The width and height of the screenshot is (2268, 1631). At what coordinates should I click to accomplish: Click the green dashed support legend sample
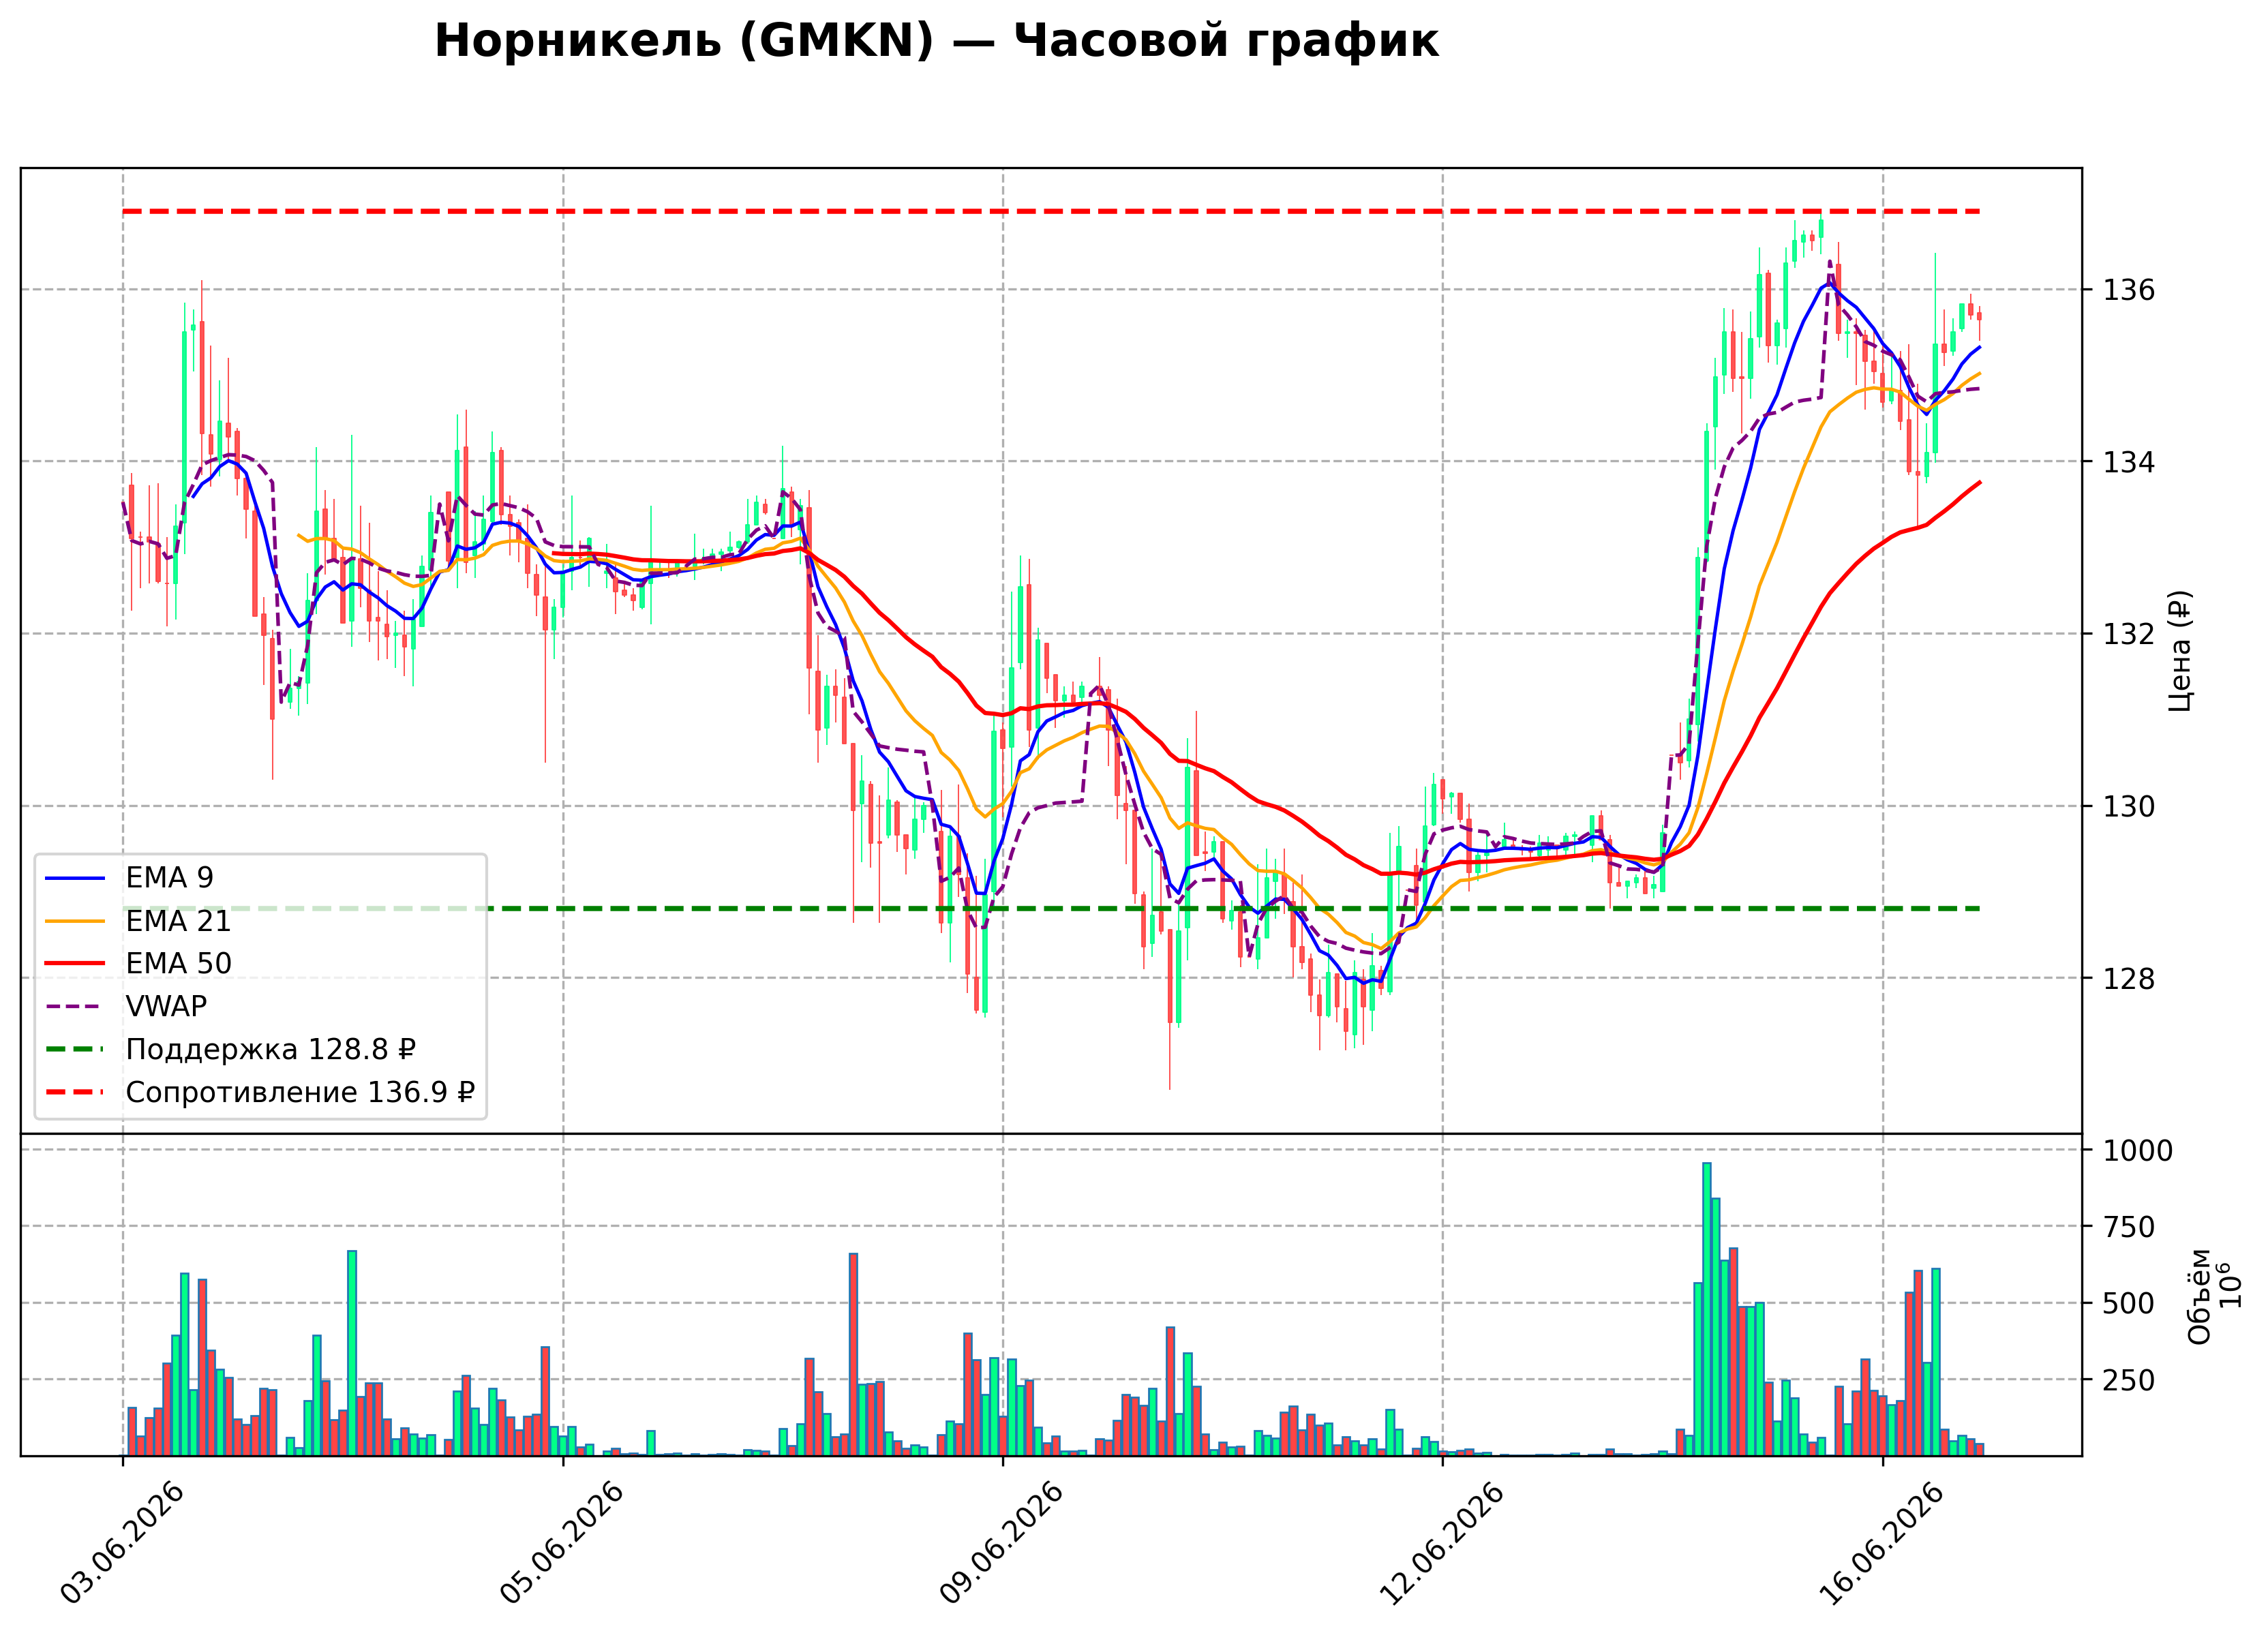pos(75,1049)
